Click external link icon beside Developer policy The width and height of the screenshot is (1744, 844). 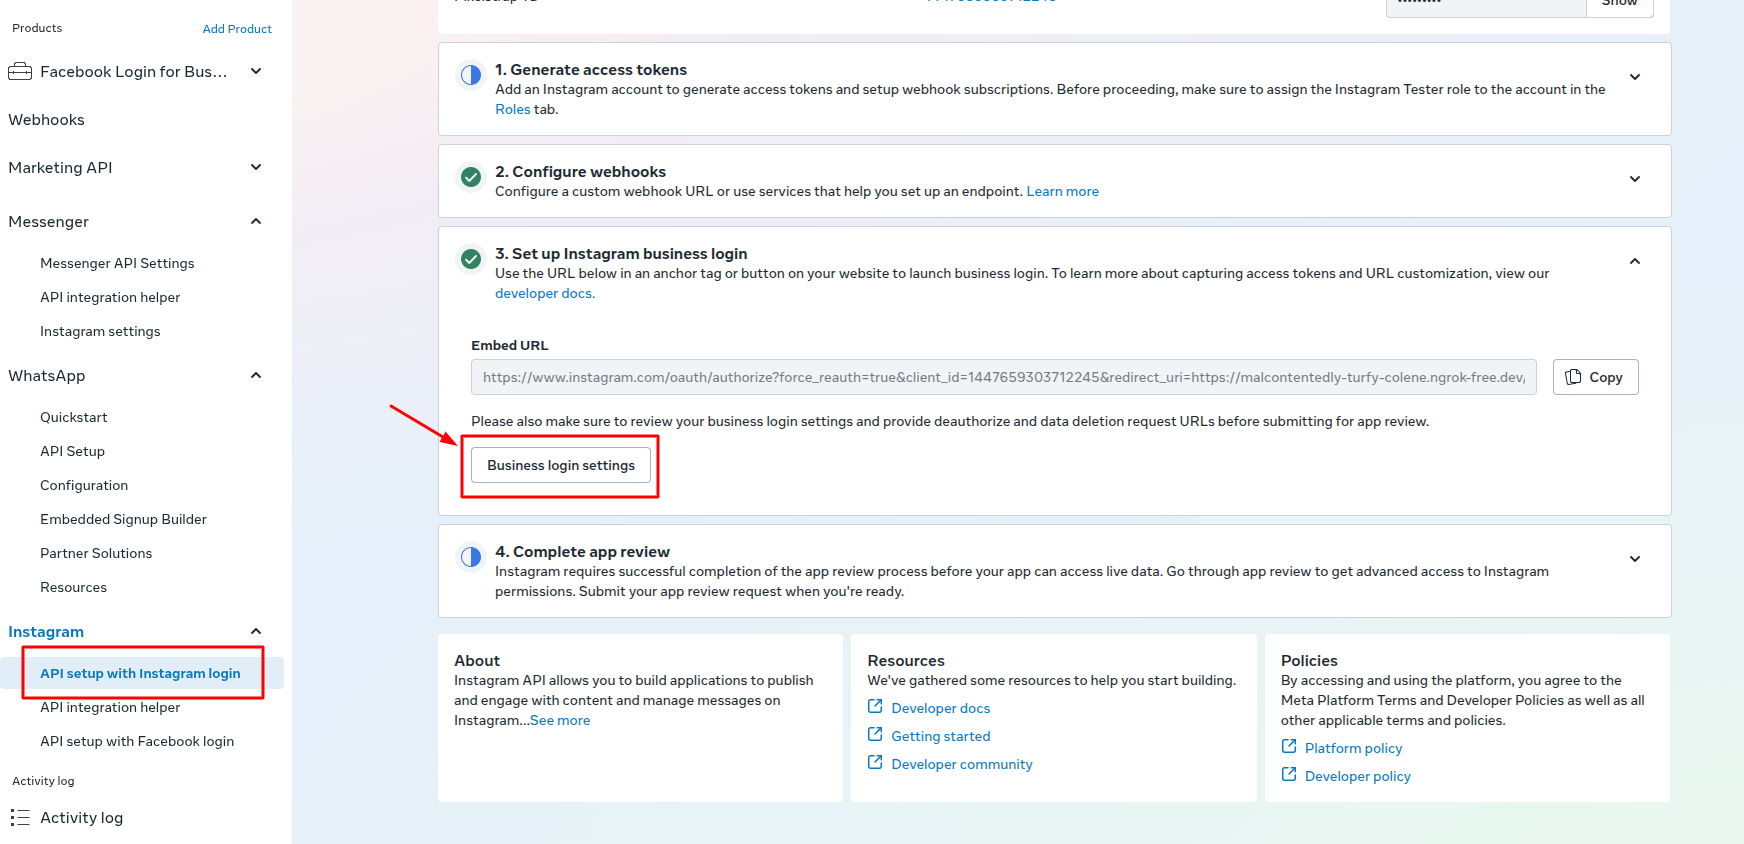tap(1289, 775)
